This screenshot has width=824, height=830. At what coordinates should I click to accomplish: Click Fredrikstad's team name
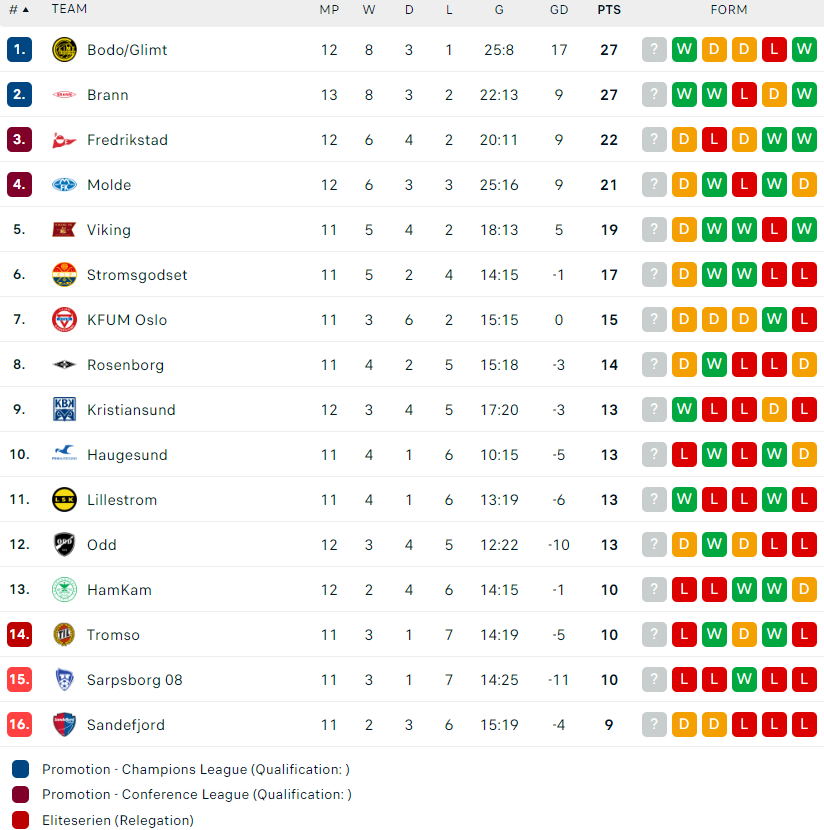point(128,140)
